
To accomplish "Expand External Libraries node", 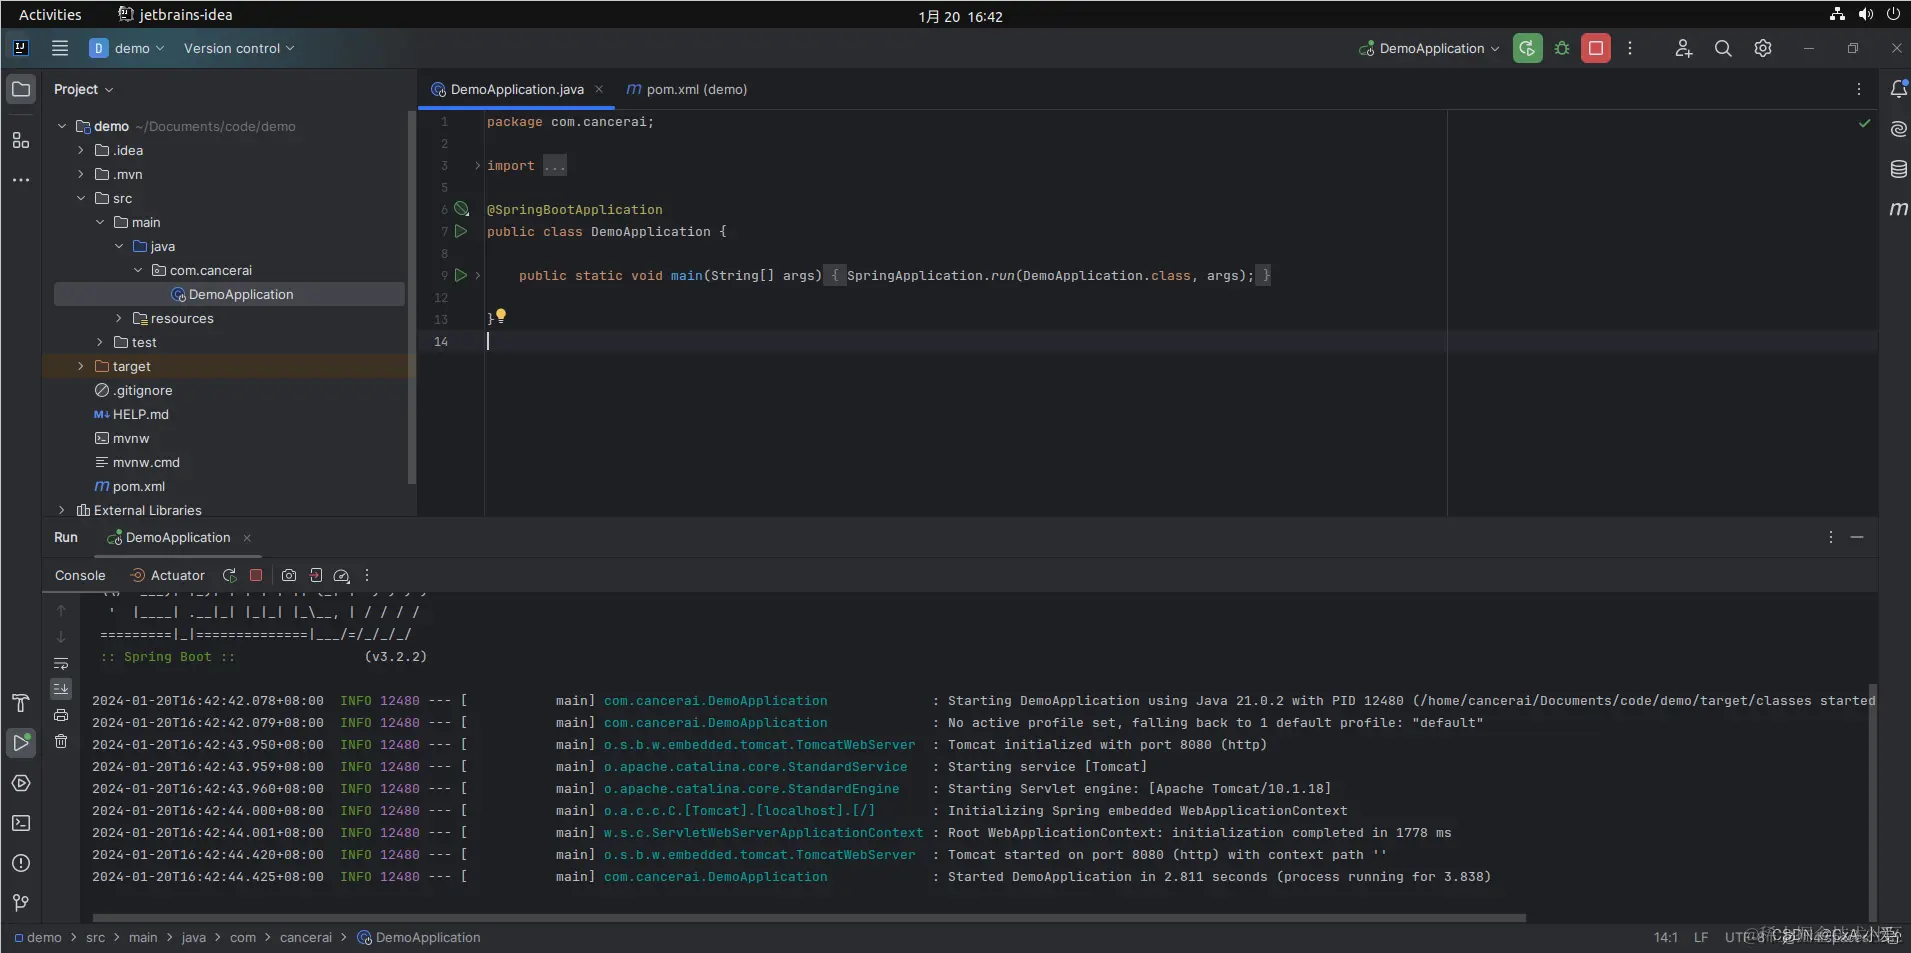I will [62, 510].
